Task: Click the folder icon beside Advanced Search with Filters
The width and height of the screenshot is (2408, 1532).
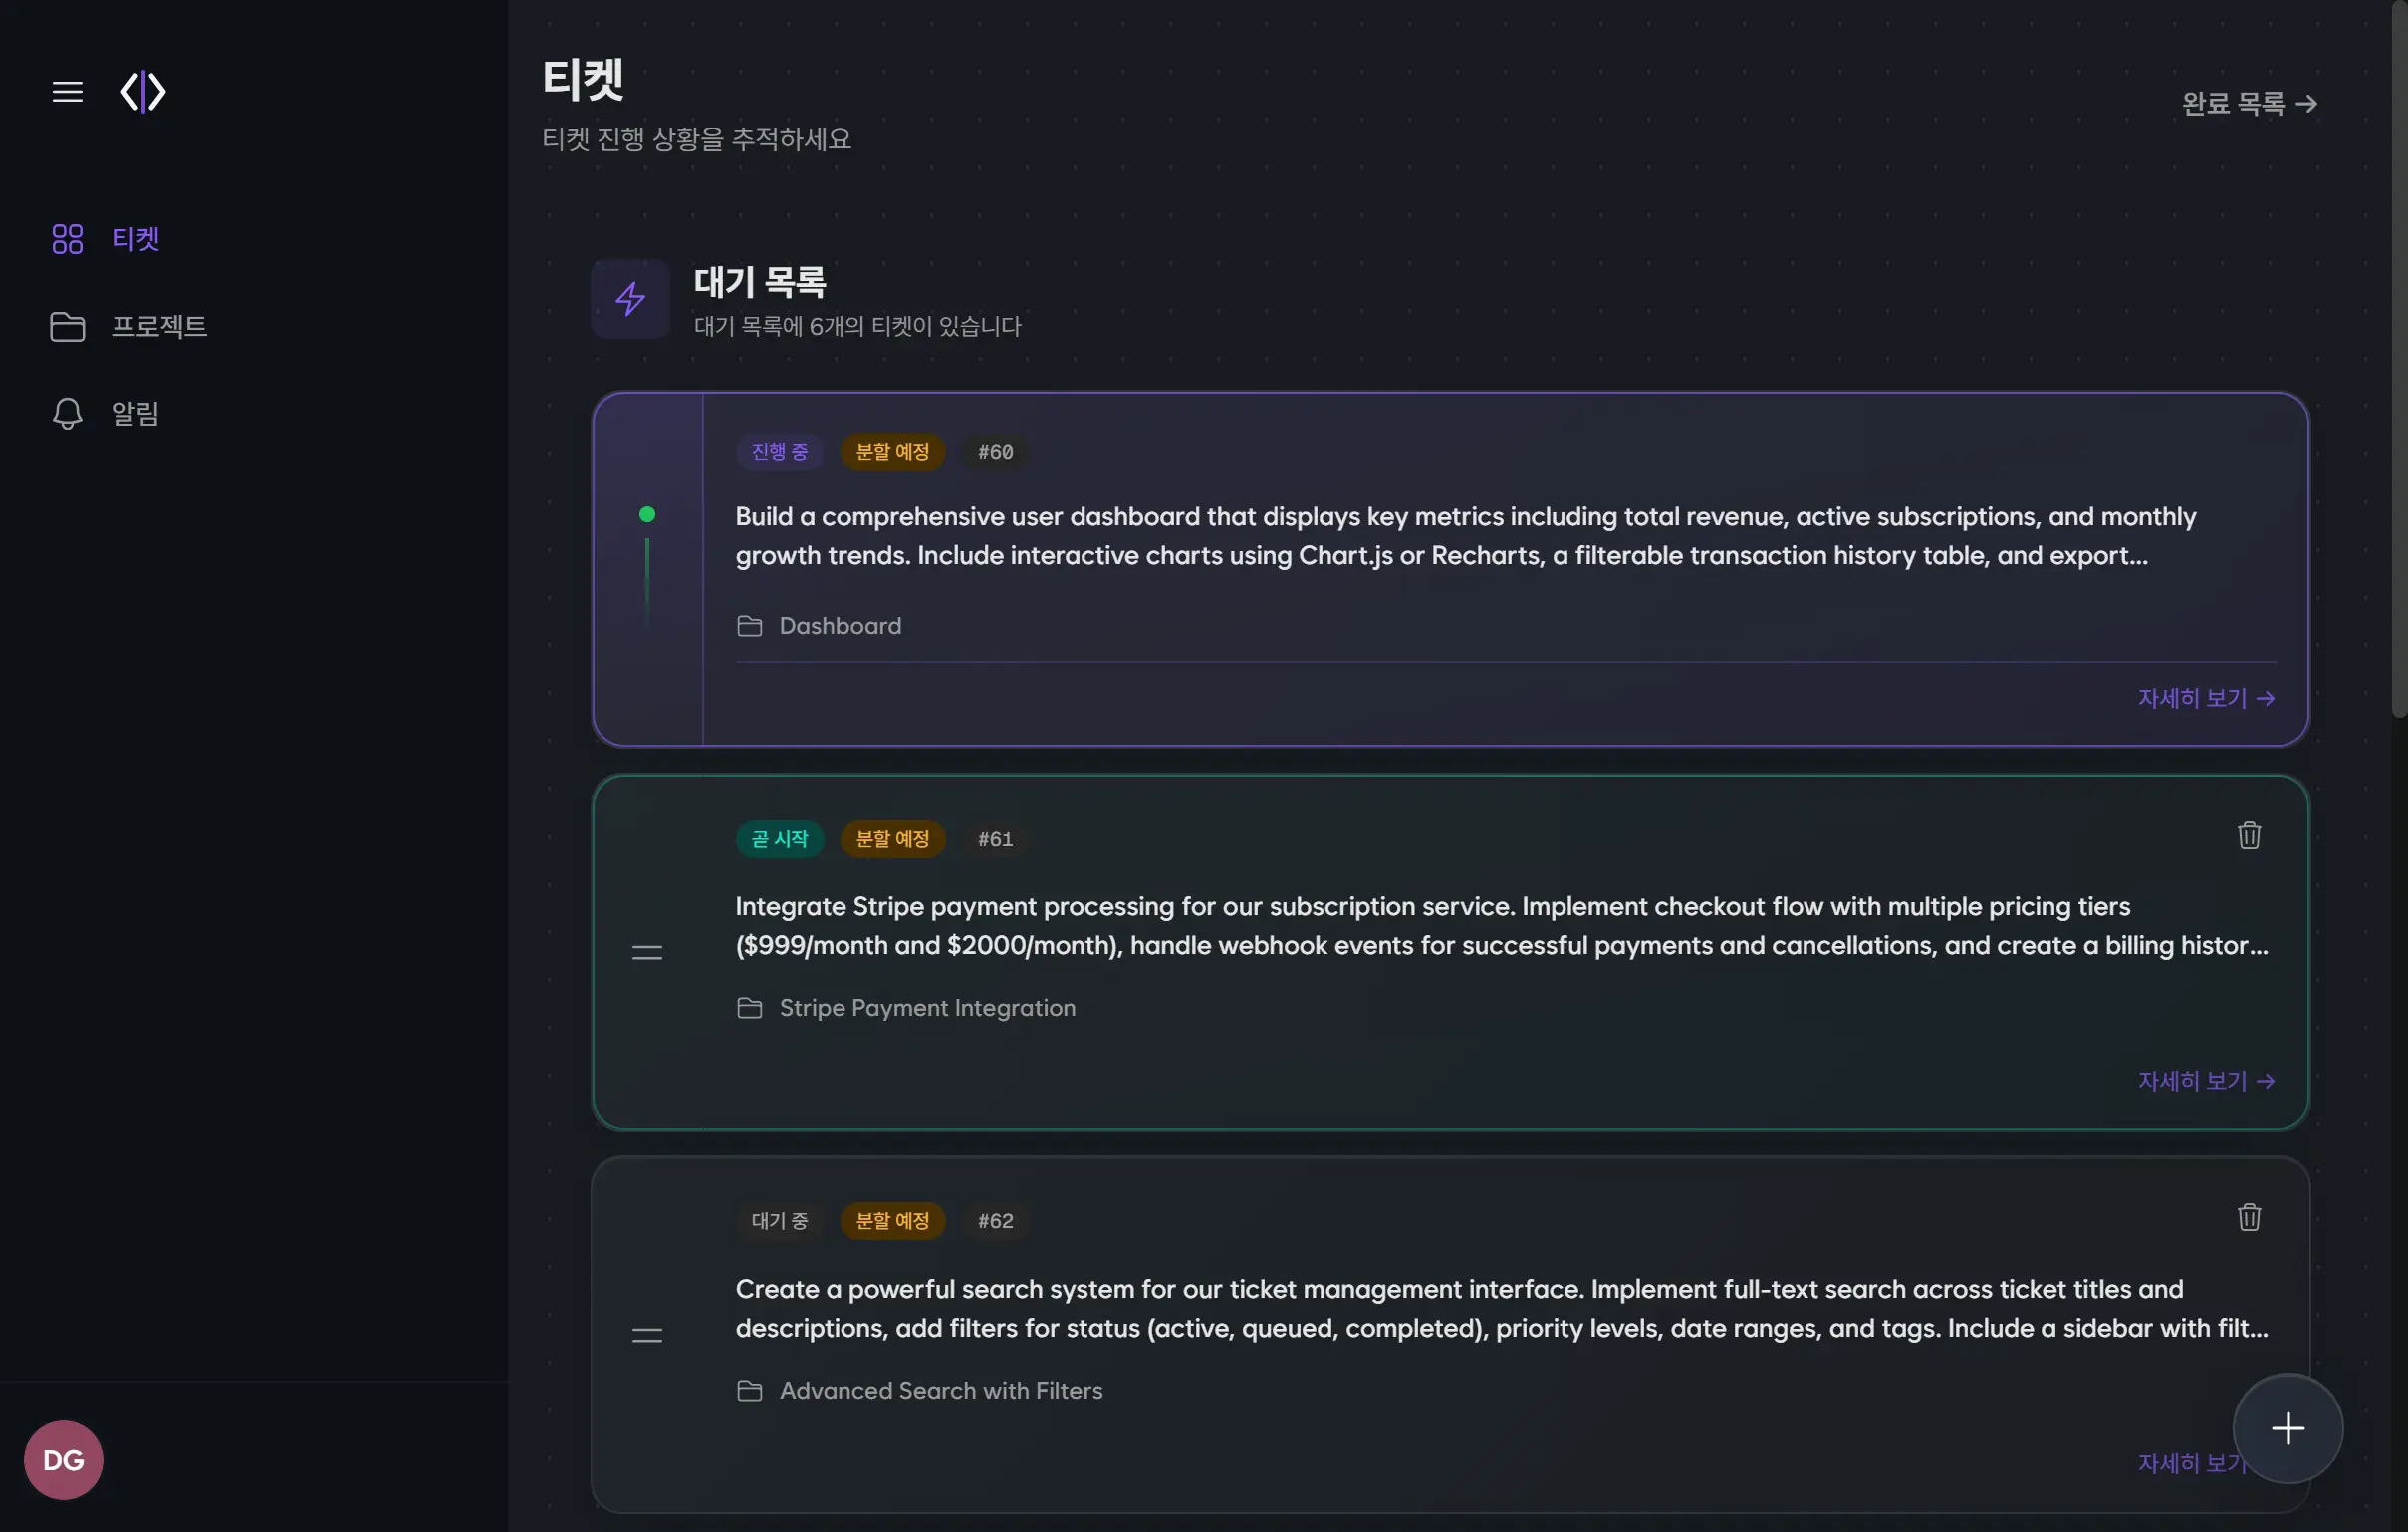Action: (750, 1390)
